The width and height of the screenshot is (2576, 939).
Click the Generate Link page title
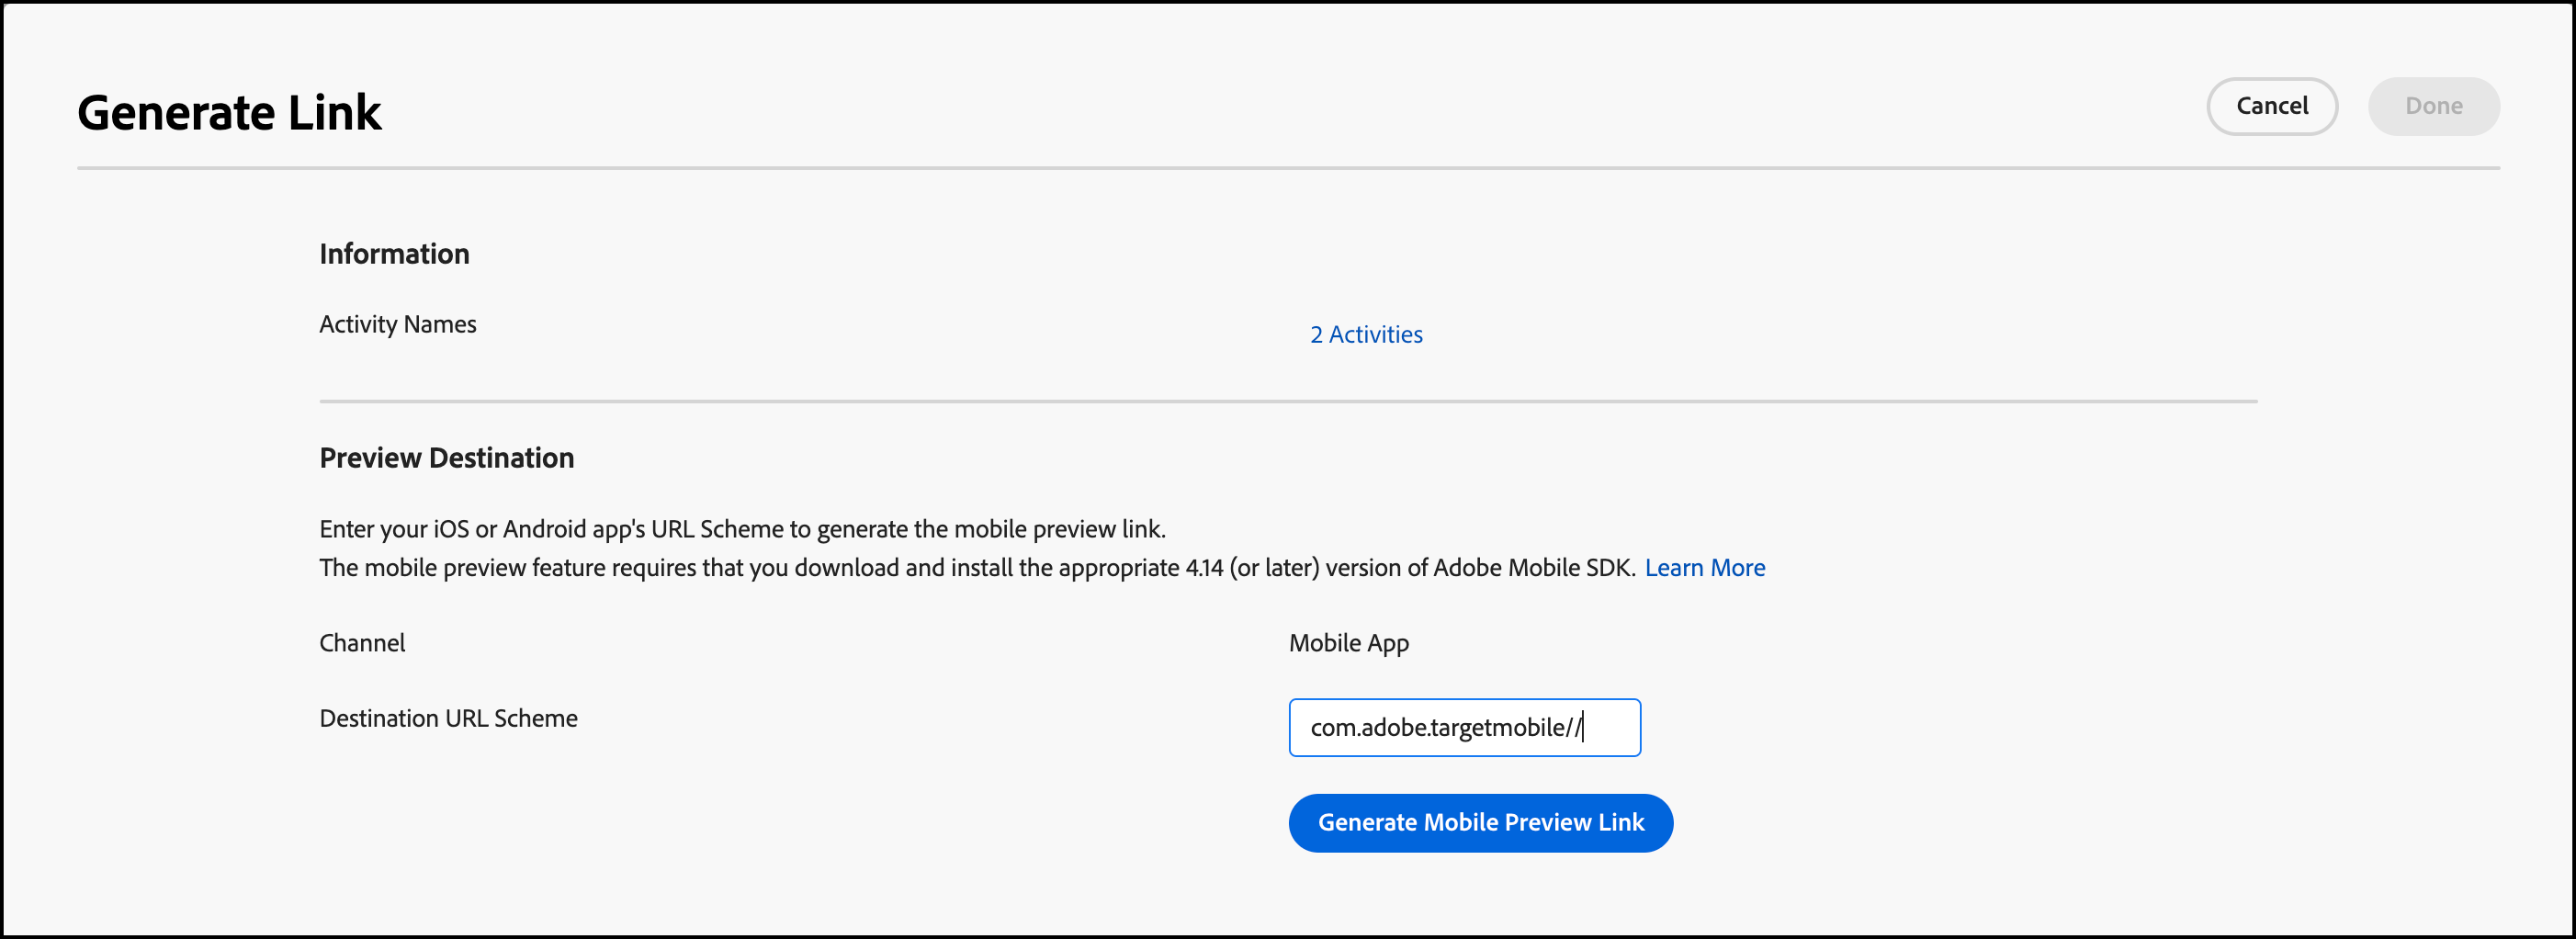(x=229, y=112)
